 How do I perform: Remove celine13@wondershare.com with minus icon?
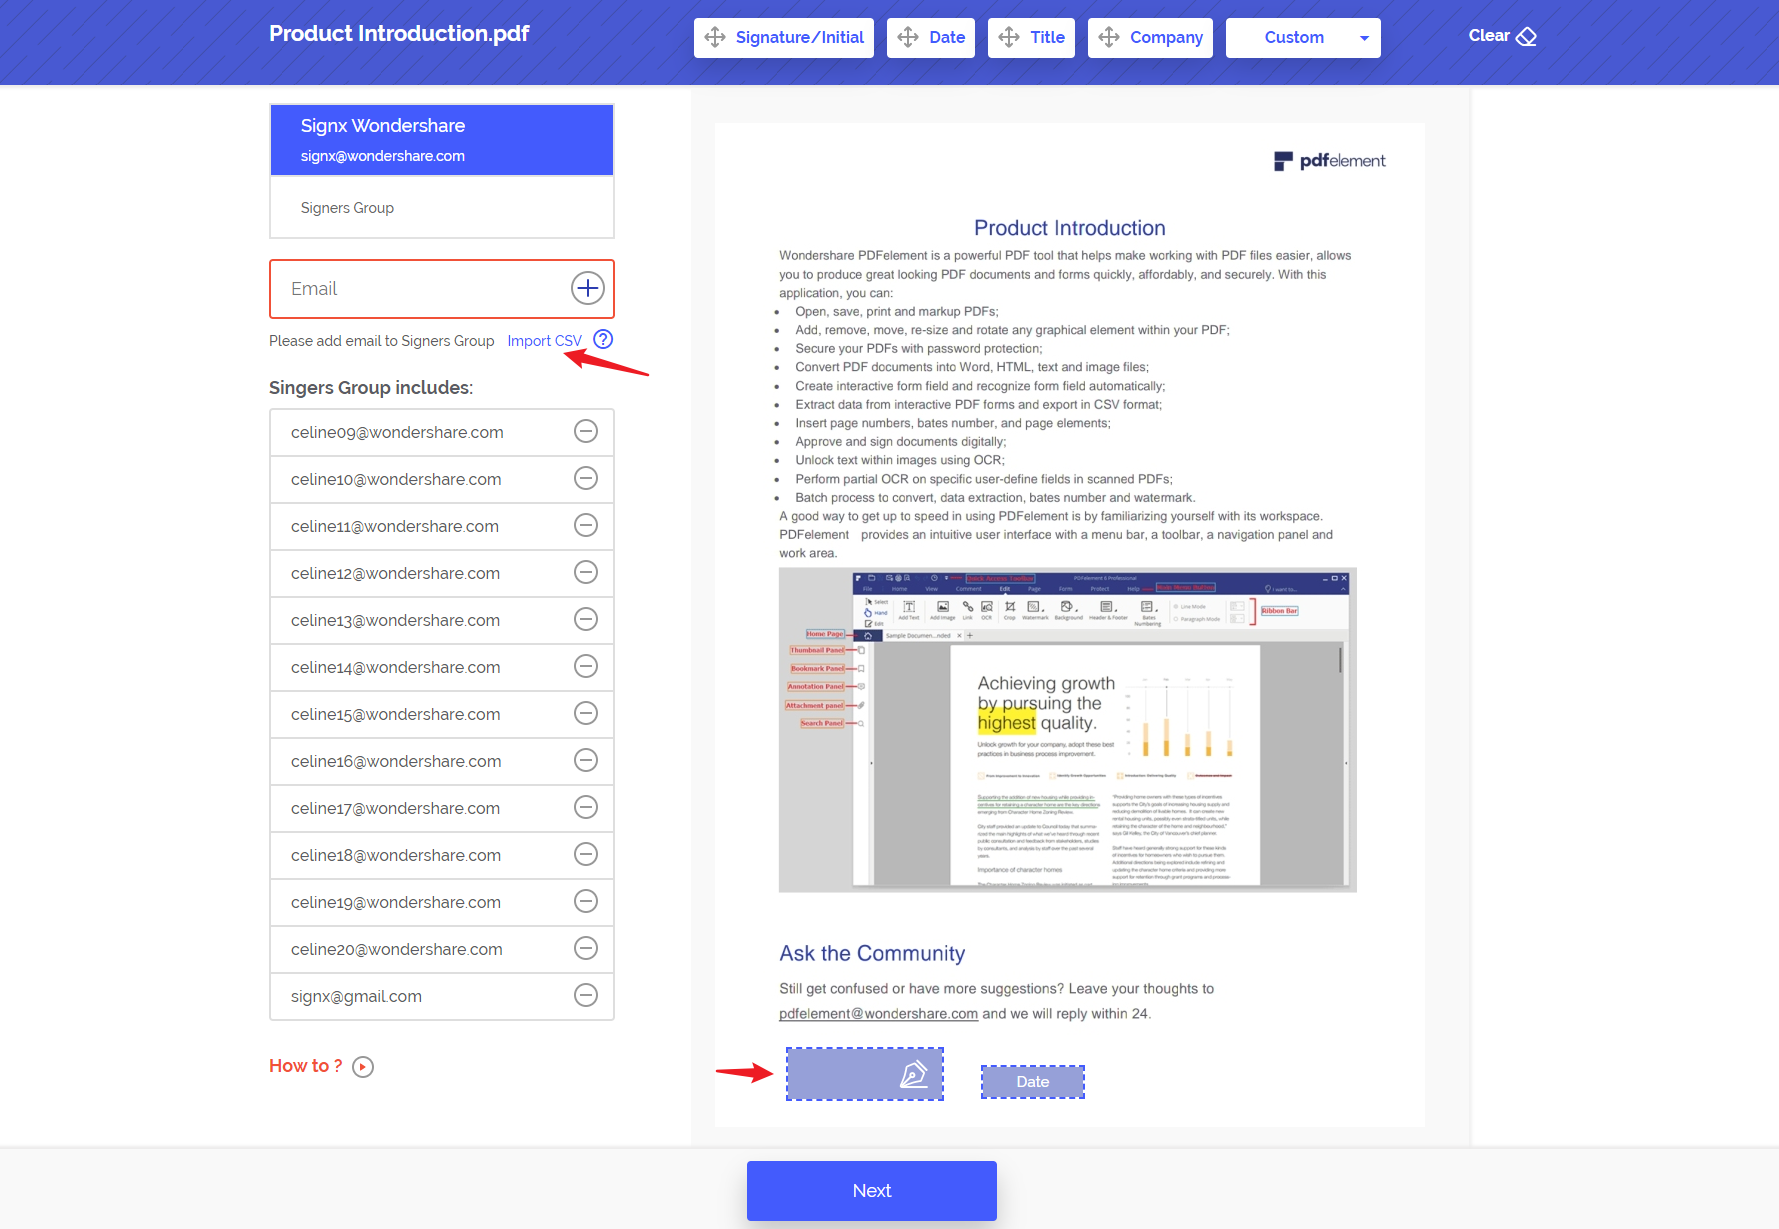click(x=586, y=619)
